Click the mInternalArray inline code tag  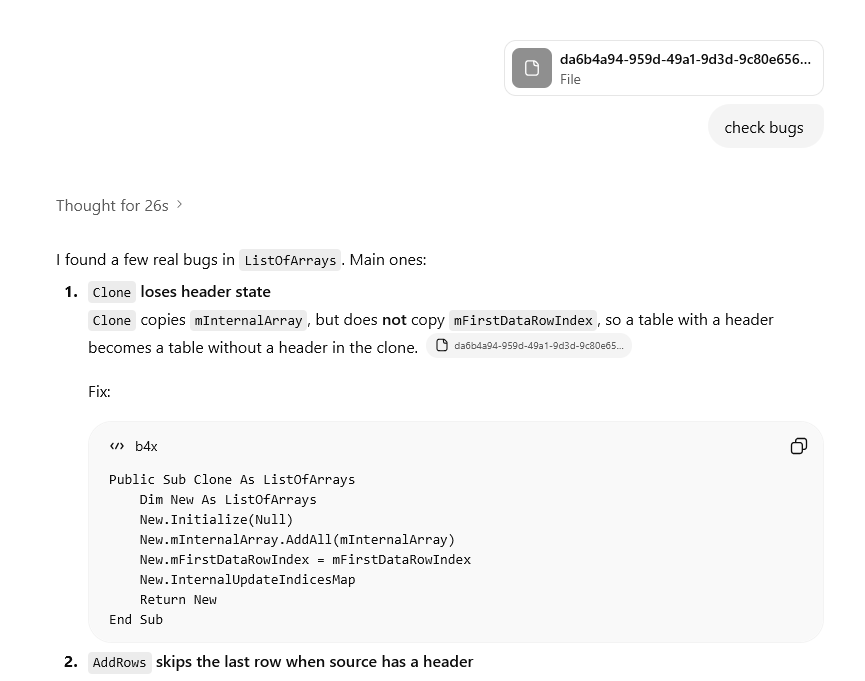tap(248, 320)
